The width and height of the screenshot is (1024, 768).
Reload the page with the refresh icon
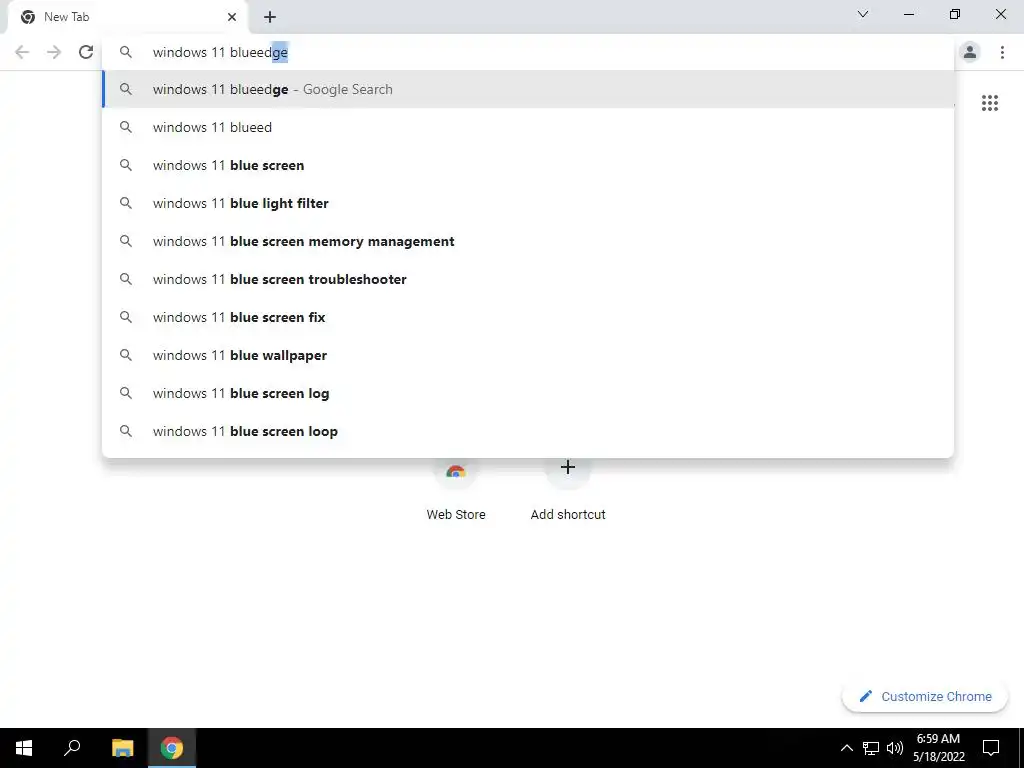coord(86,52)
